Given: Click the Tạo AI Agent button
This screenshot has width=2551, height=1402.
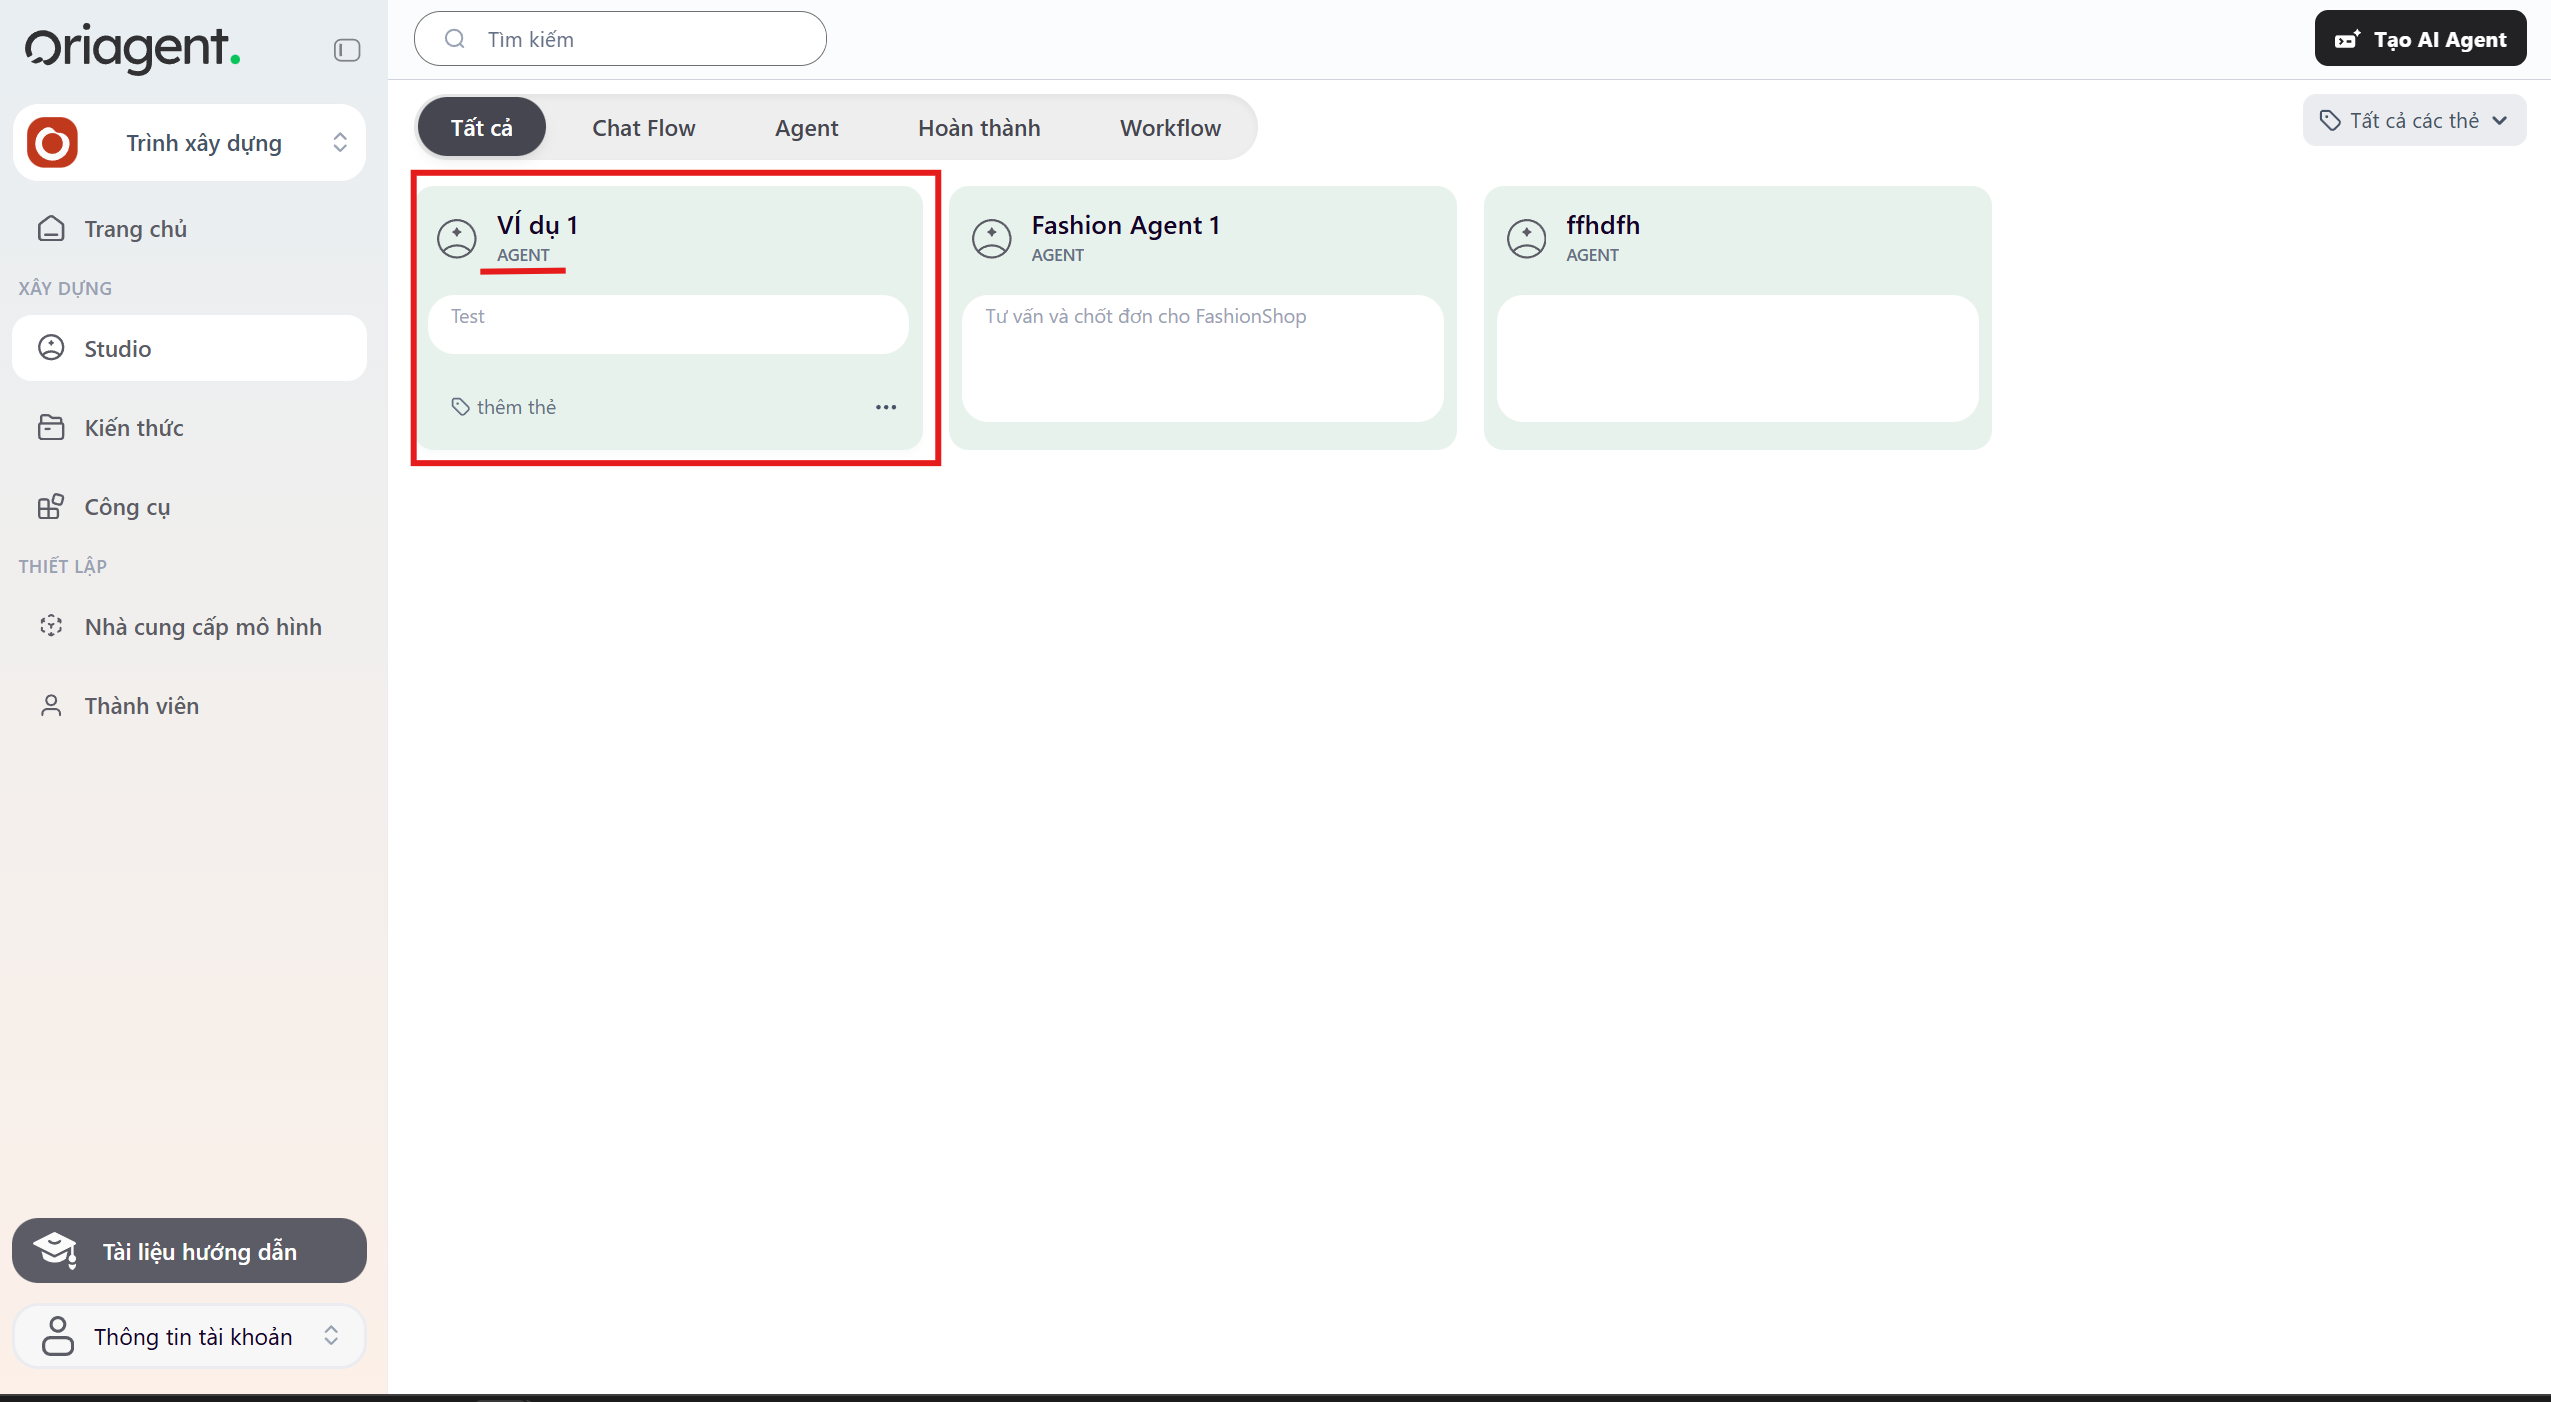Looking at the screenshot, I should (2419, 39).
